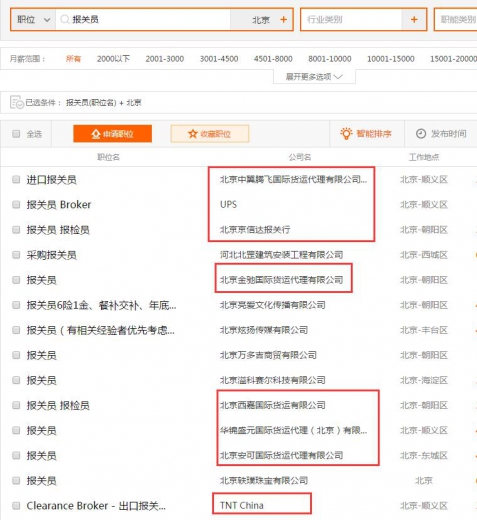477x520 pixels.
Task: Open 报关员6险1金、餐补交补 job posting
Action: coord(102,305)
